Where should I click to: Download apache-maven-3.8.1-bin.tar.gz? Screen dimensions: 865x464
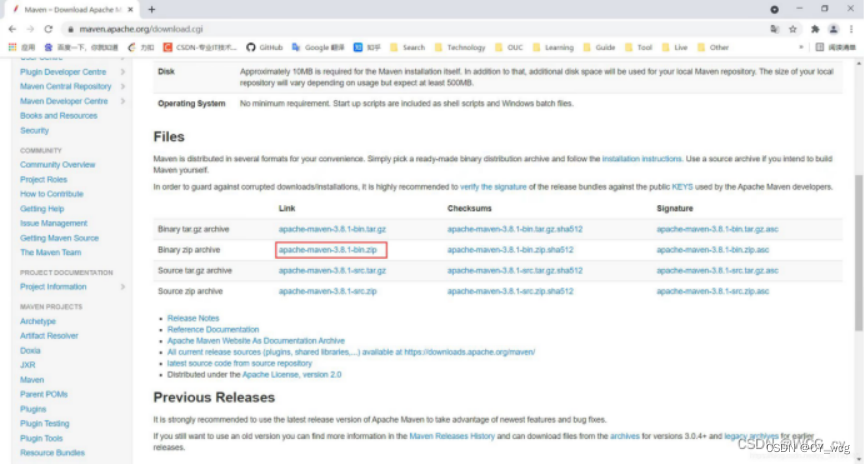pos(332,229)
